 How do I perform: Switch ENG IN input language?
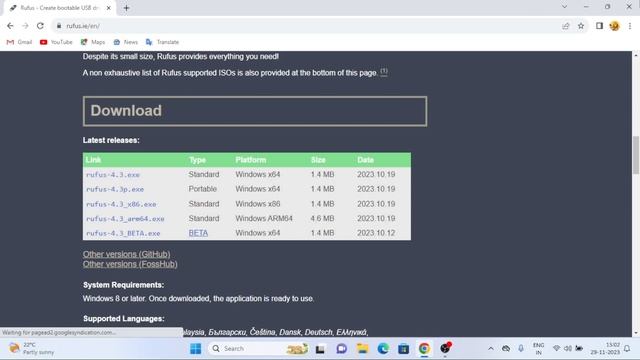click(538, 349)
